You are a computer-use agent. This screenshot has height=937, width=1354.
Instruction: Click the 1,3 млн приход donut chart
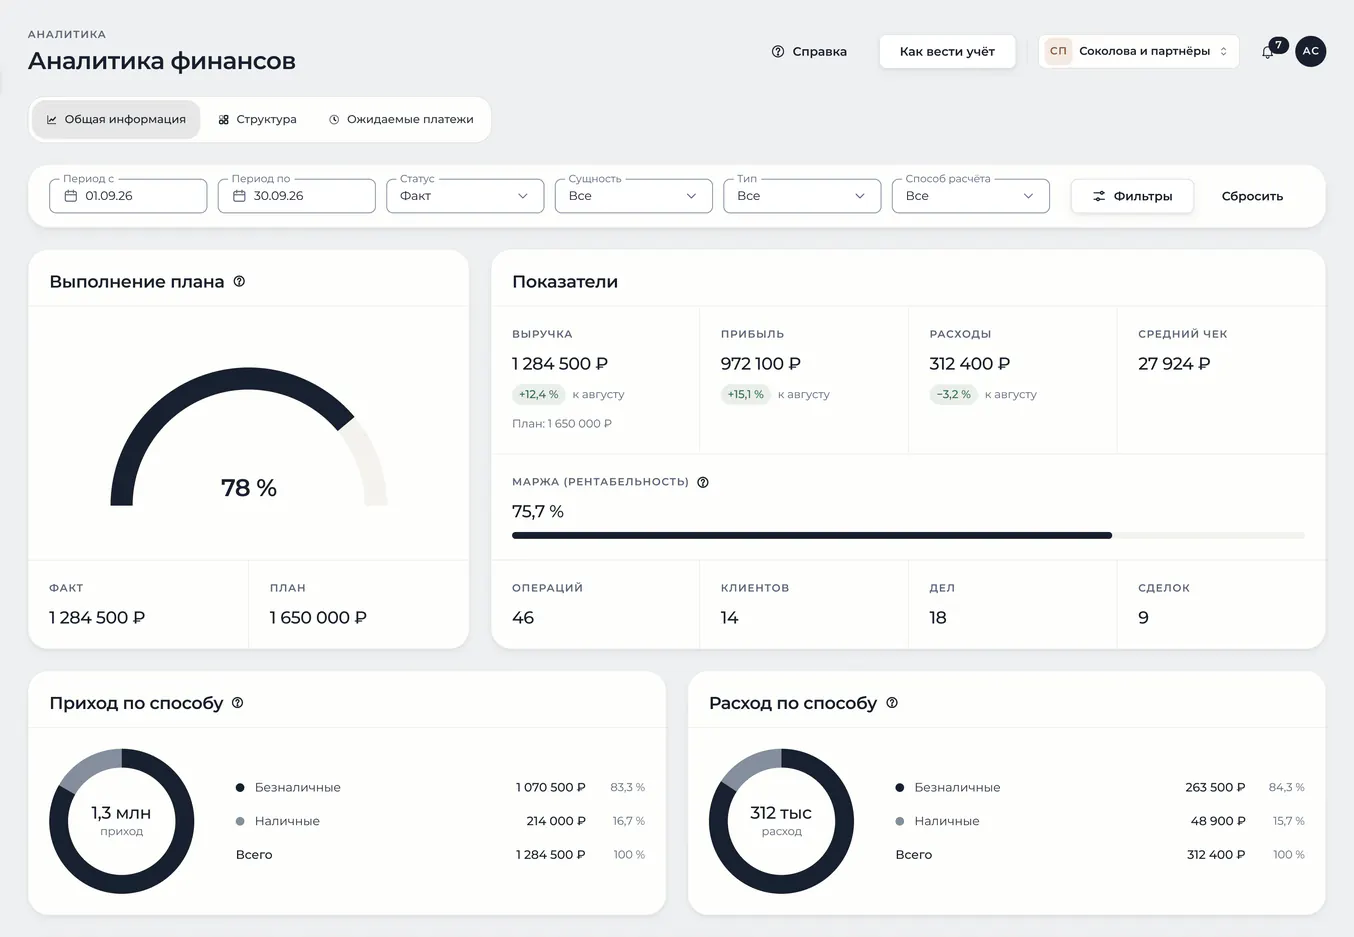point(122,821)
